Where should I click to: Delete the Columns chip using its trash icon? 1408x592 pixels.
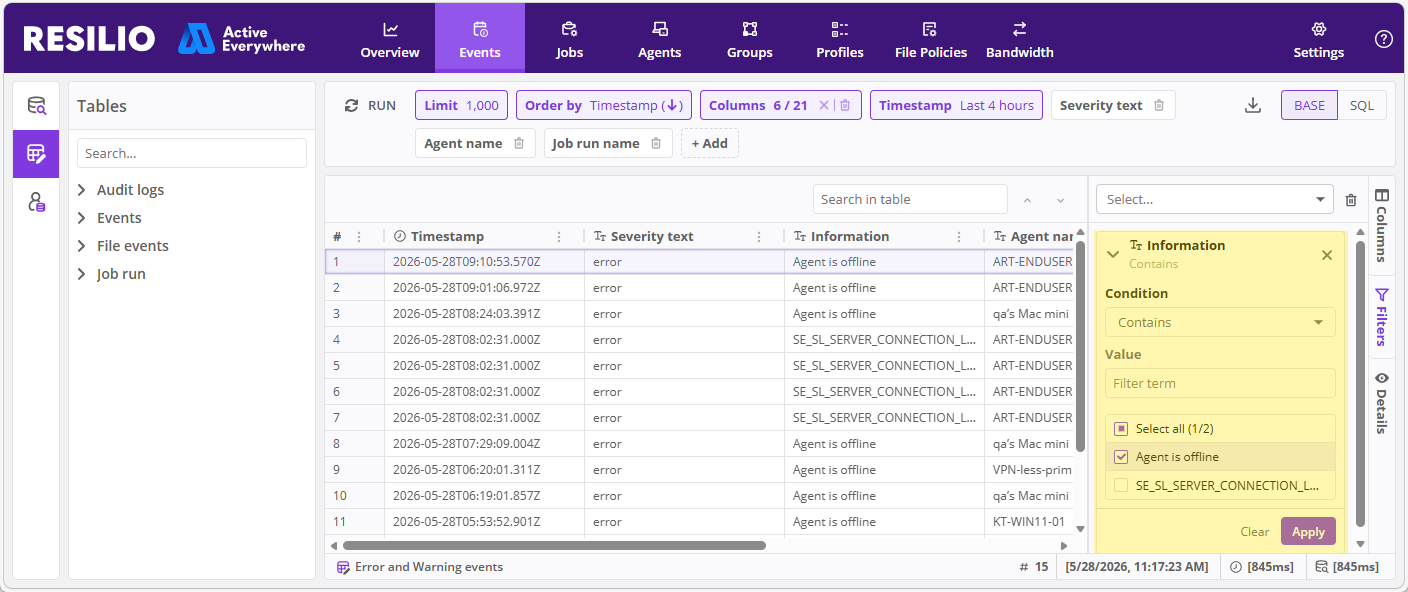pos(845,105)
